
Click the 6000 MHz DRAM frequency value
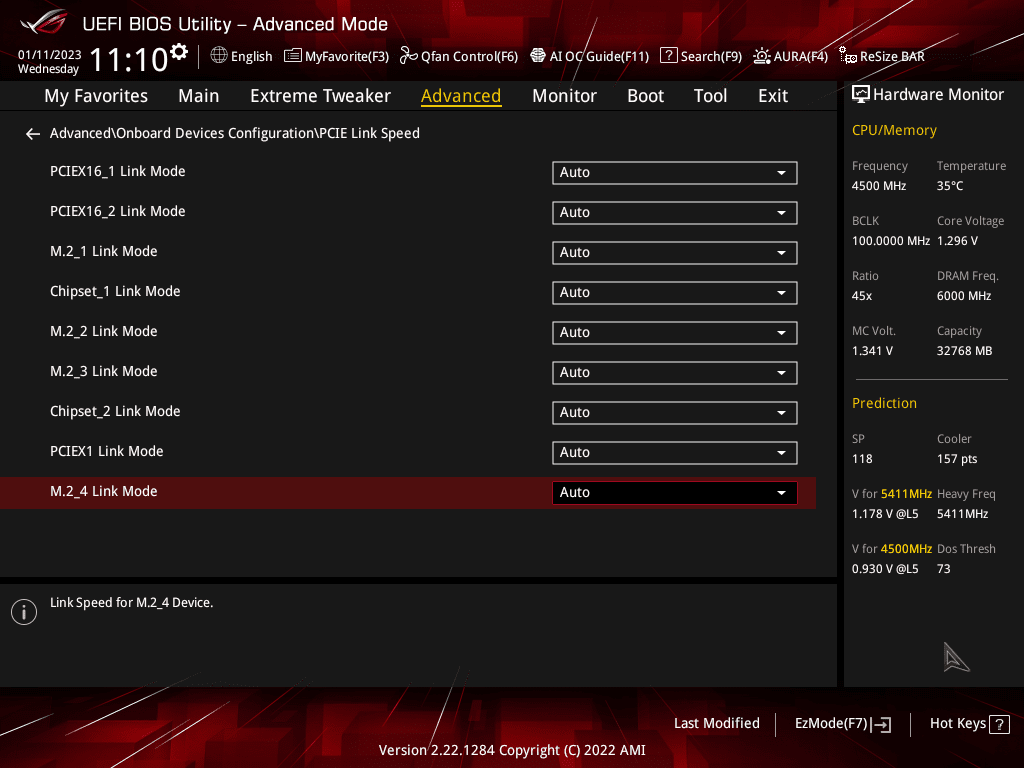point(964,296)
